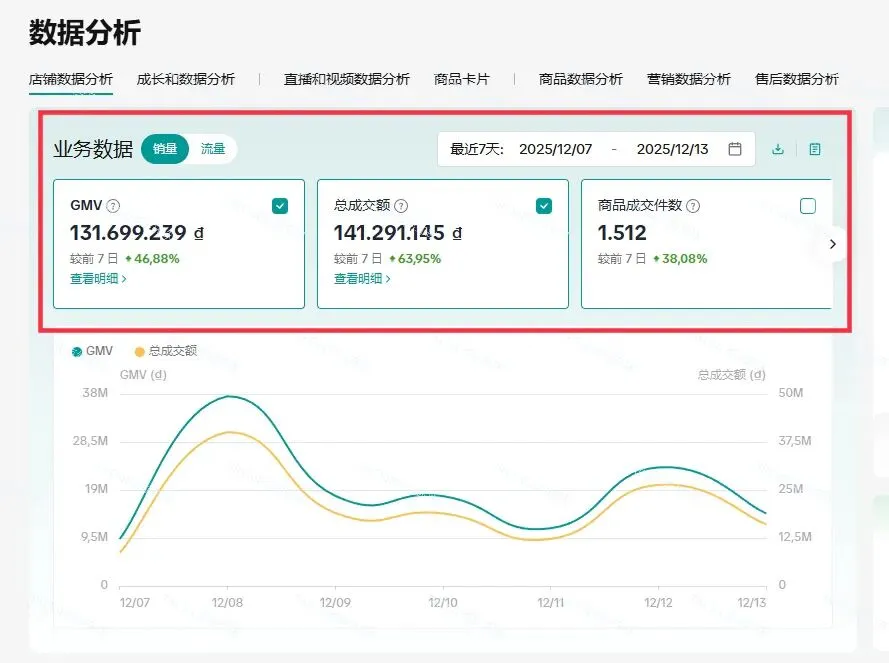The image size is (889, 663).
Task: Open 直播和视频数据分析 tab
Action: pos(346,79)
